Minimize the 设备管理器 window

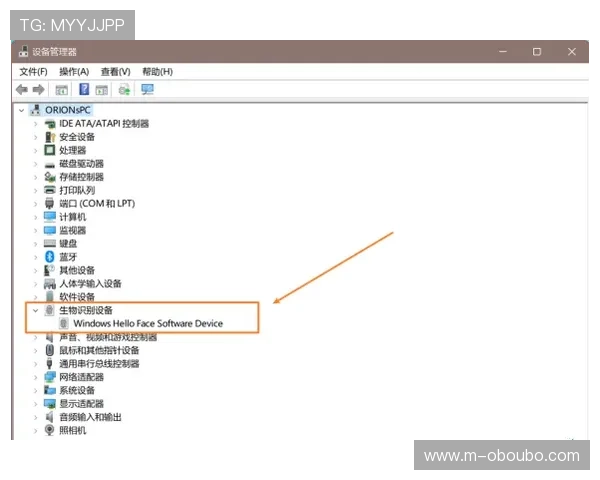[x=503, y=52]
